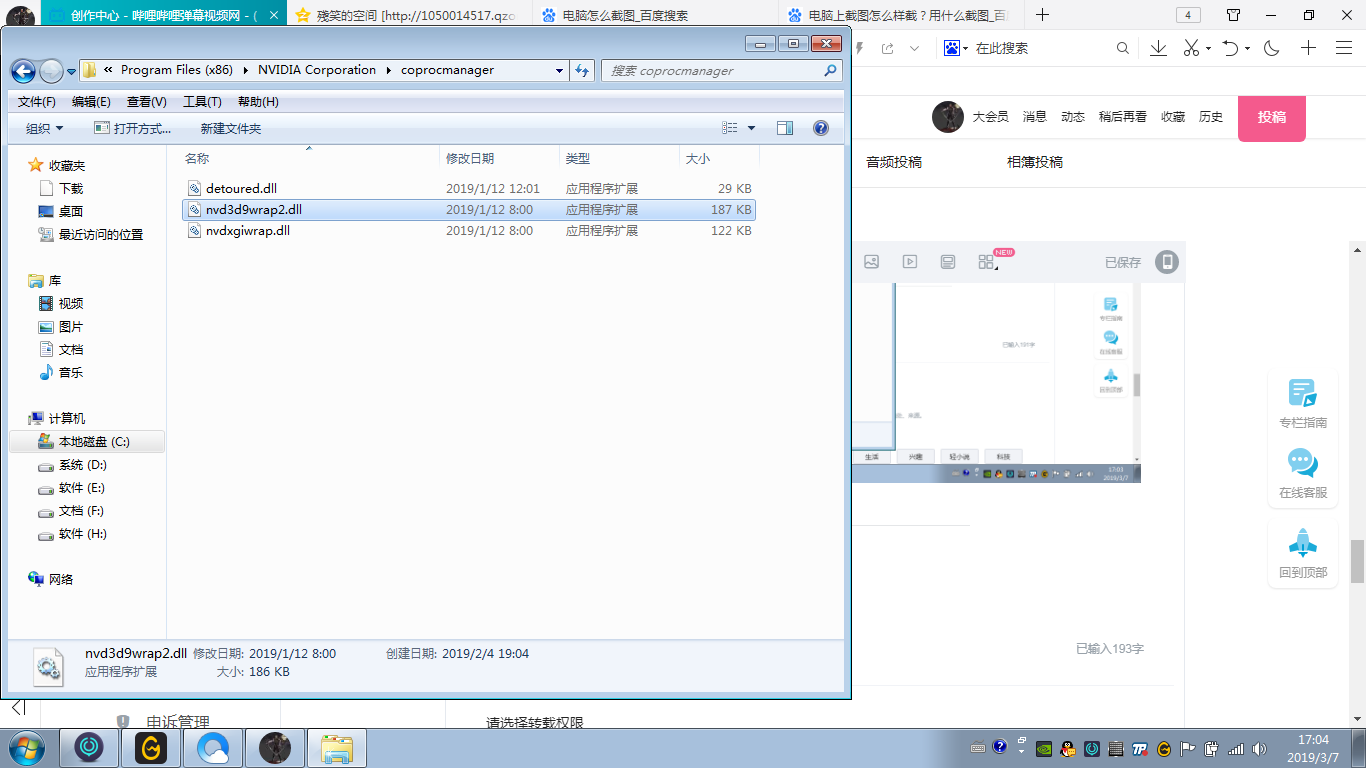
Task: Sort by 名称 column header
Action: click(x=197, y=159)
